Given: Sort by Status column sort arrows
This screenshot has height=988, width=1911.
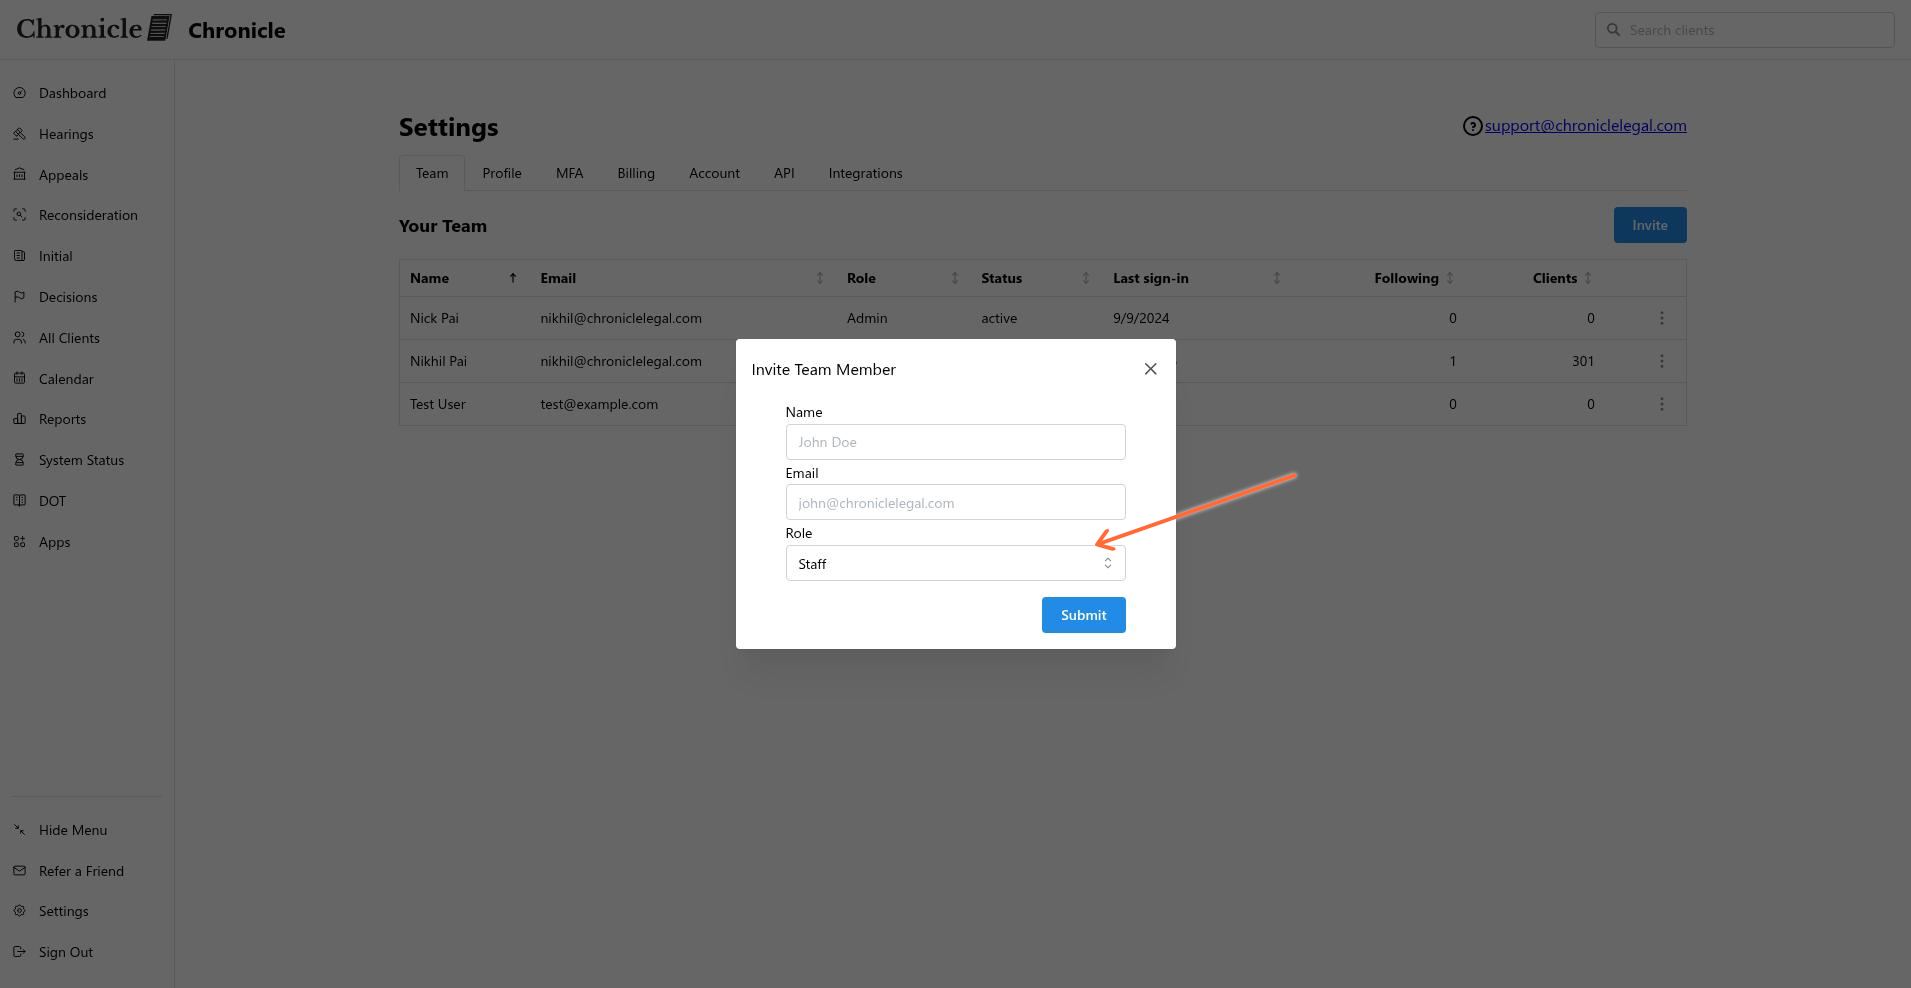Looking at the screenshot, I should (1086, 278).
